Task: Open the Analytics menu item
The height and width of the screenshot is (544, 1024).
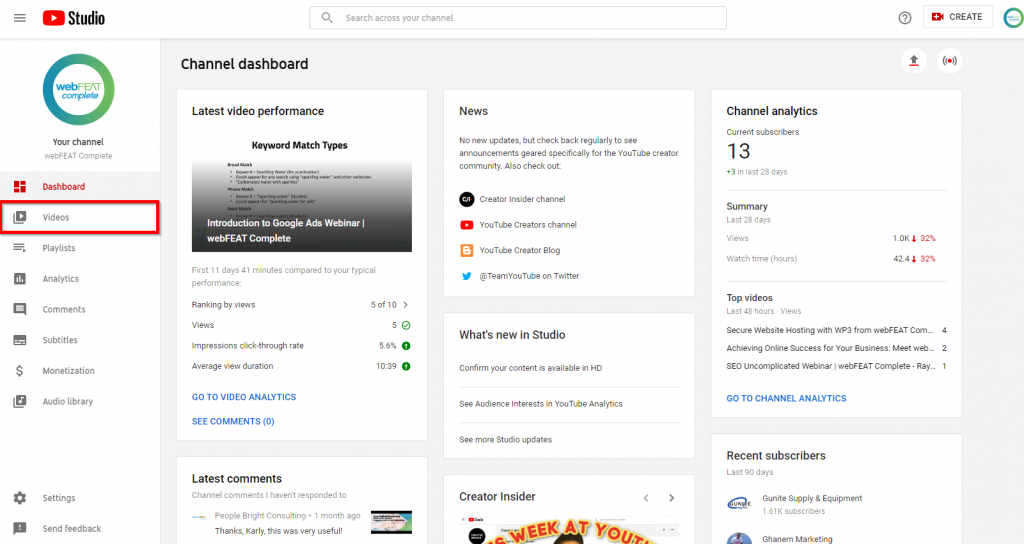Action: (x=80, y=279)
